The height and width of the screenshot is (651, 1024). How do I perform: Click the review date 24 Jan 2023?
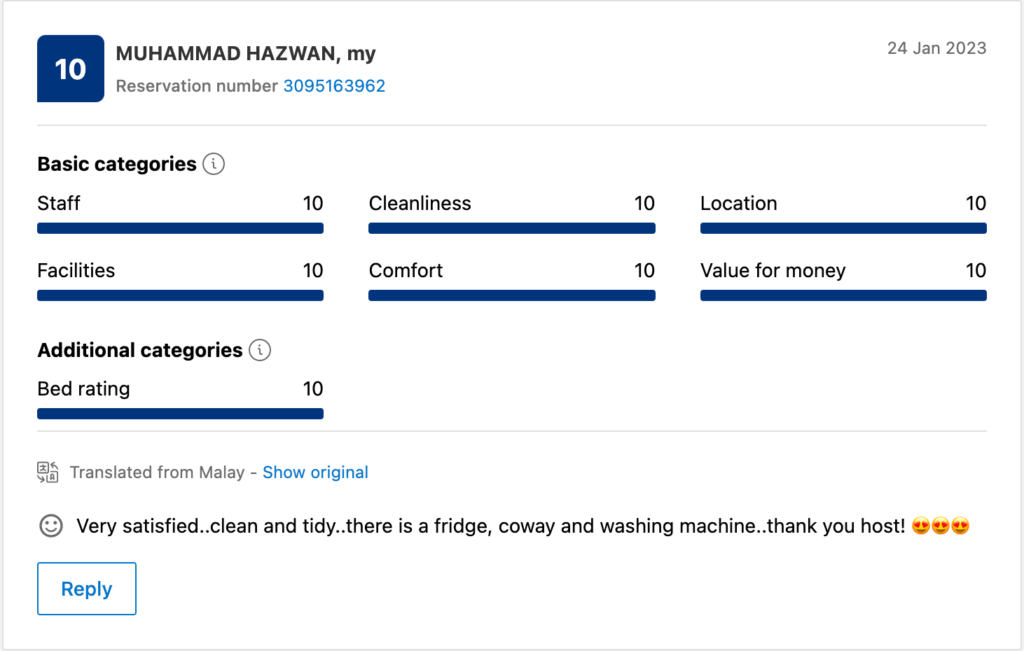tap(936, 48)
